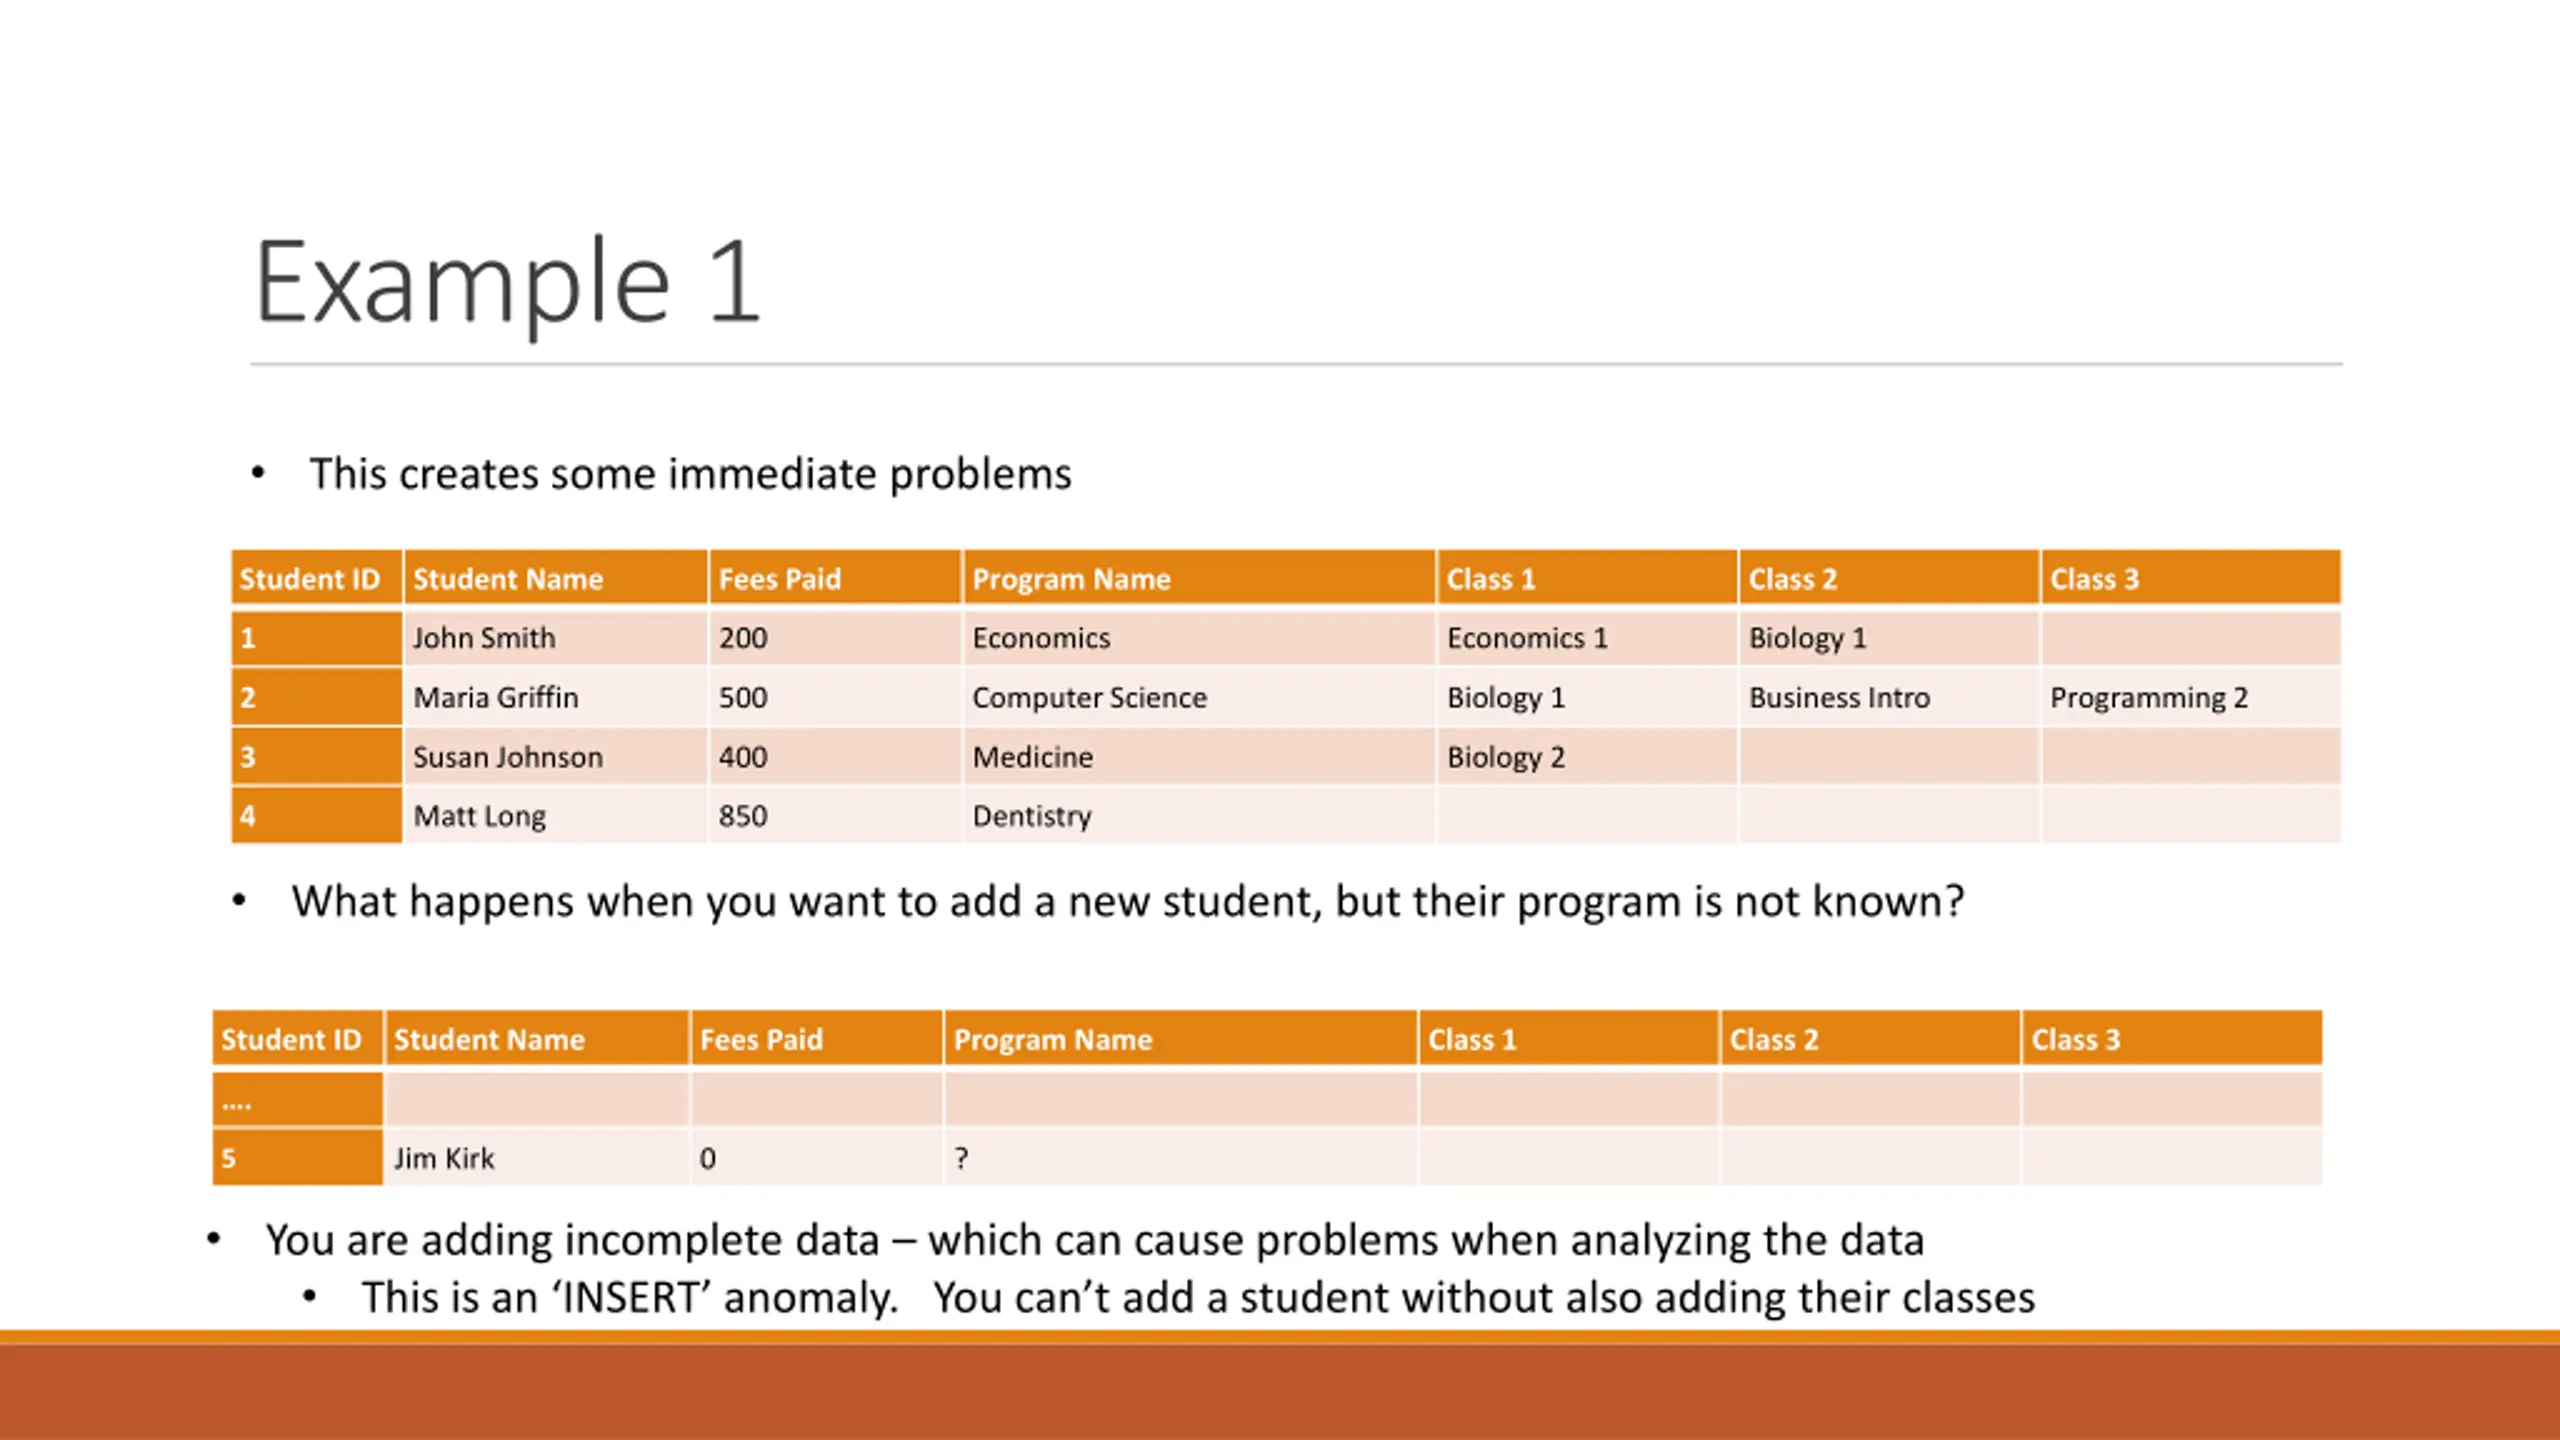Click the 'Example 1' slide title
The height and width of the screenshot is (1440, 2560).
point(508,283)
